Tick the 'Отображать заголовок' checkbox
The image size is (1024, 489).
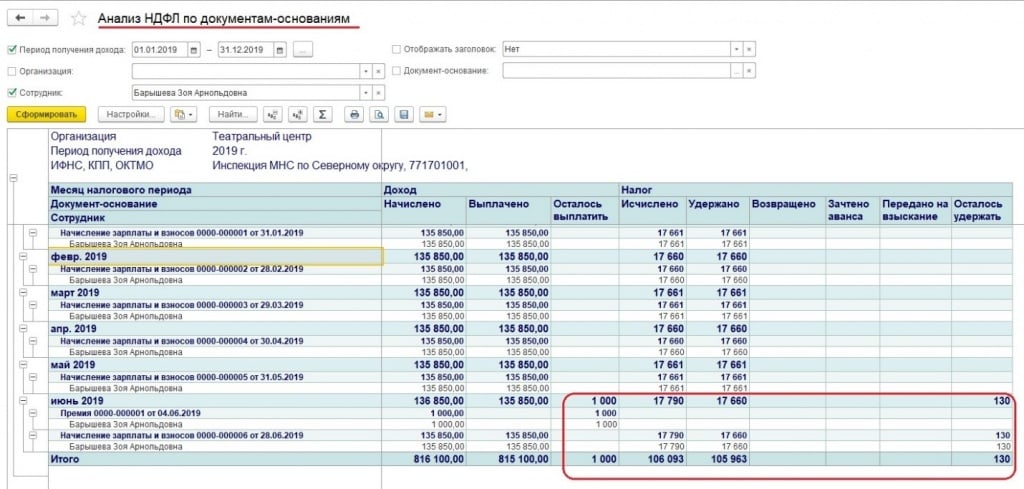pos(397,49)
